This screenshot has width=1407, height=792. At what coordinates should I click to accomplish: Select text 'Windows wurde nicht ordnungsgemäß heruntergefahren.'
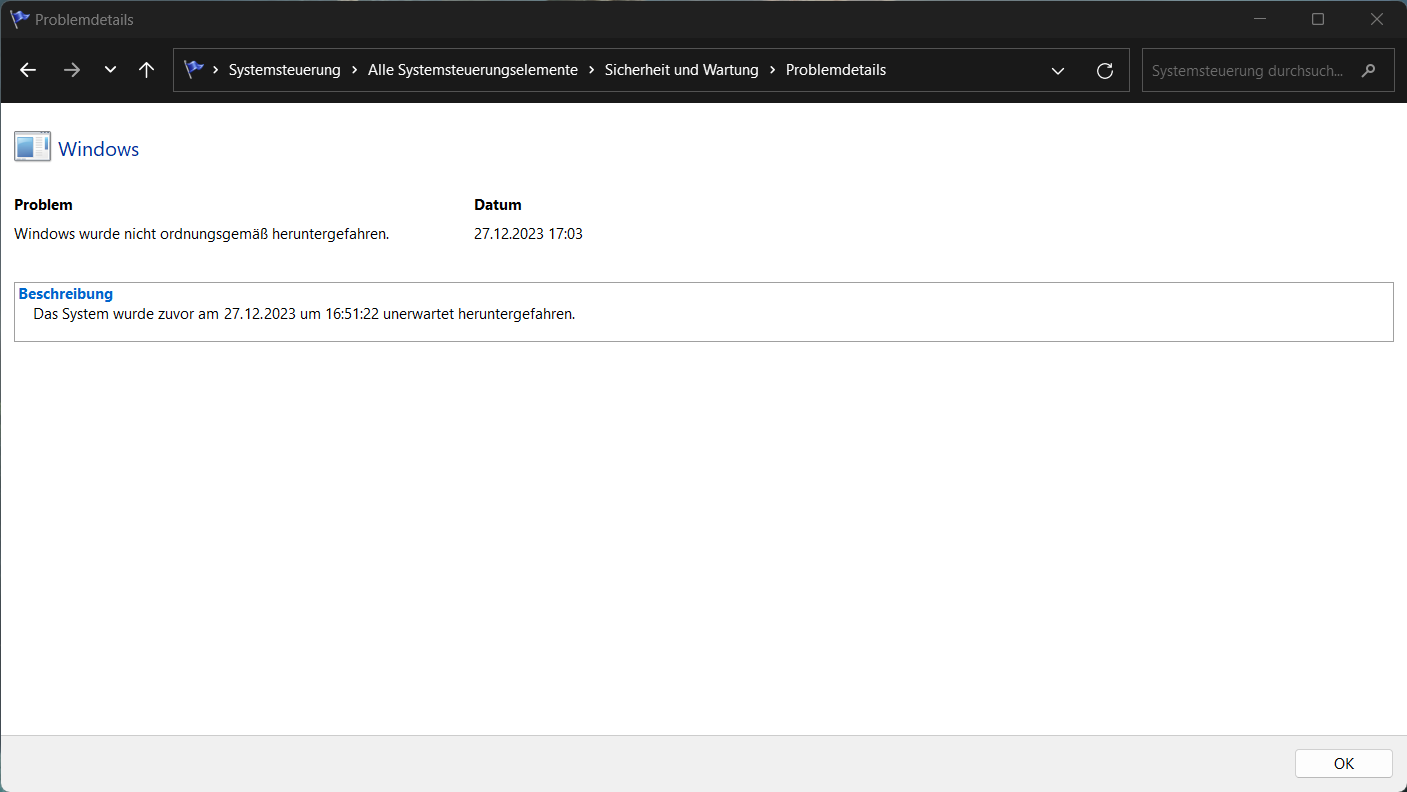(202, 234)
